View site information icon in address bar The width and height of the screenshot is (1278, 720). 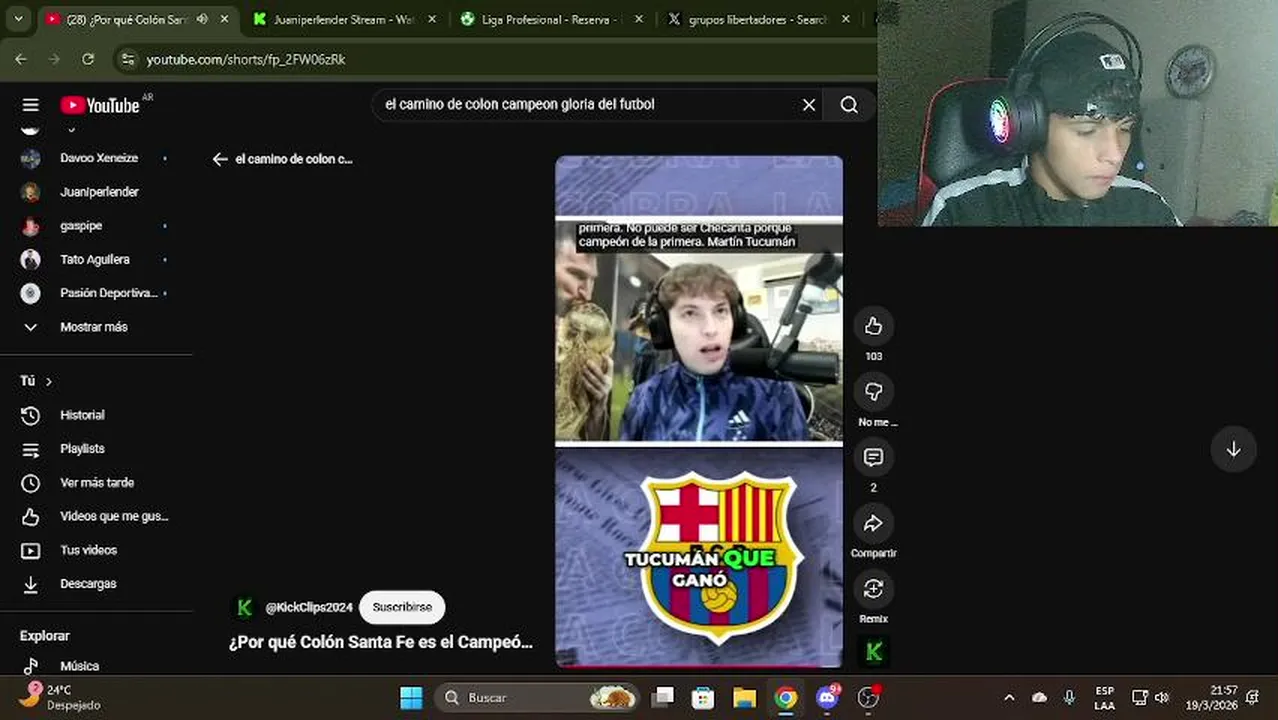(127, 59)
